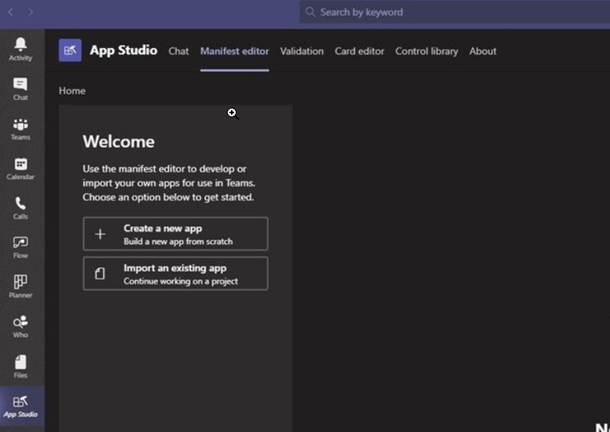Click the App Studio logo in header
The width and height of the screenshot is (610, 432).
tap(70, 50)
